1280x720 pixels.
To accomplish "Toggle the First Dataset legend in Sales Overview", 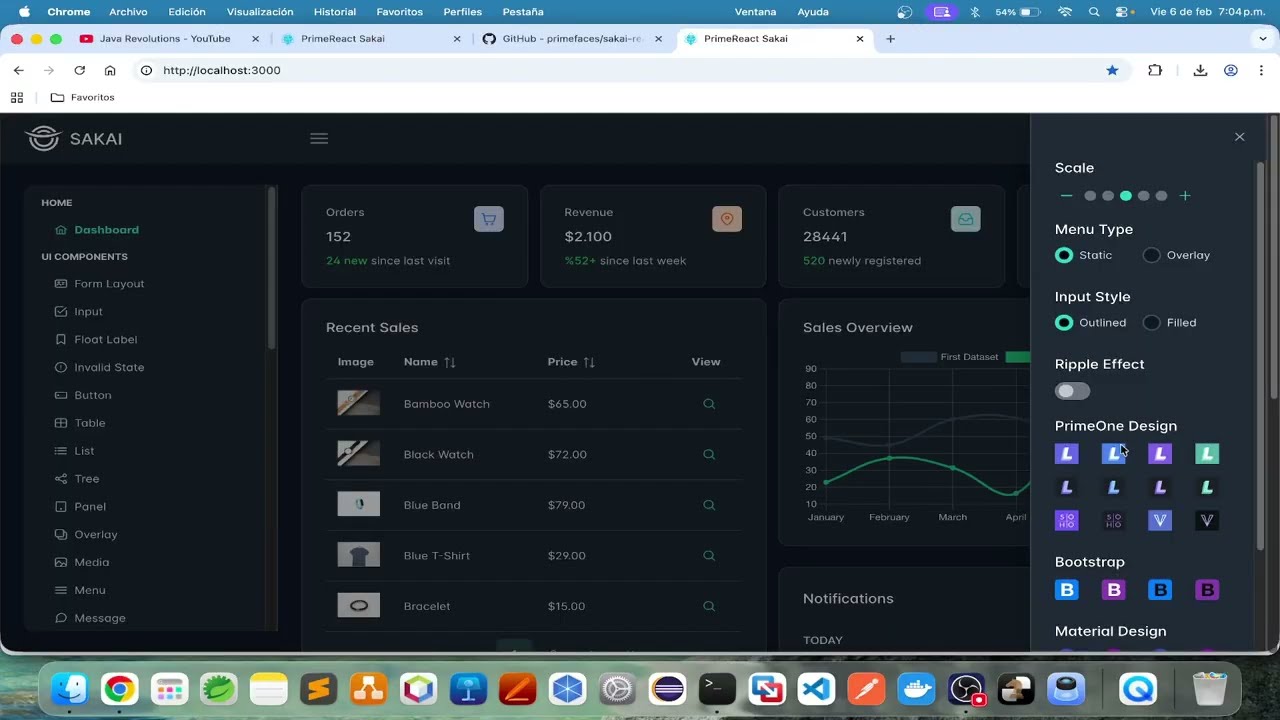I will (949, 357).
